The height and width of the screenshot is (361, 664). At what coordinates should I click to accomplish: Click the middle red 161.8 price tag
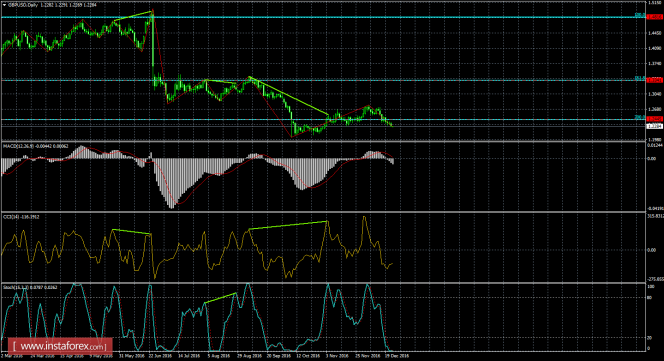(x=655, y=80)
